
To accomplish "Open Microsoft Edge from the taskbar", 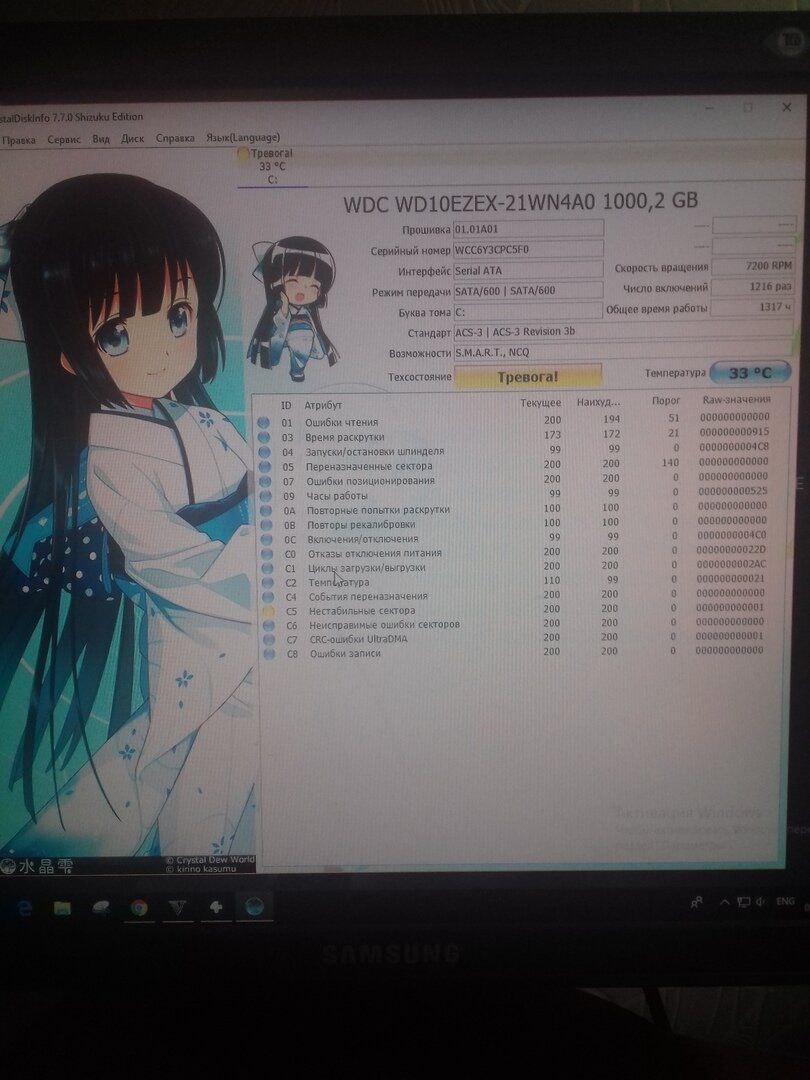I will coord(24,909).
